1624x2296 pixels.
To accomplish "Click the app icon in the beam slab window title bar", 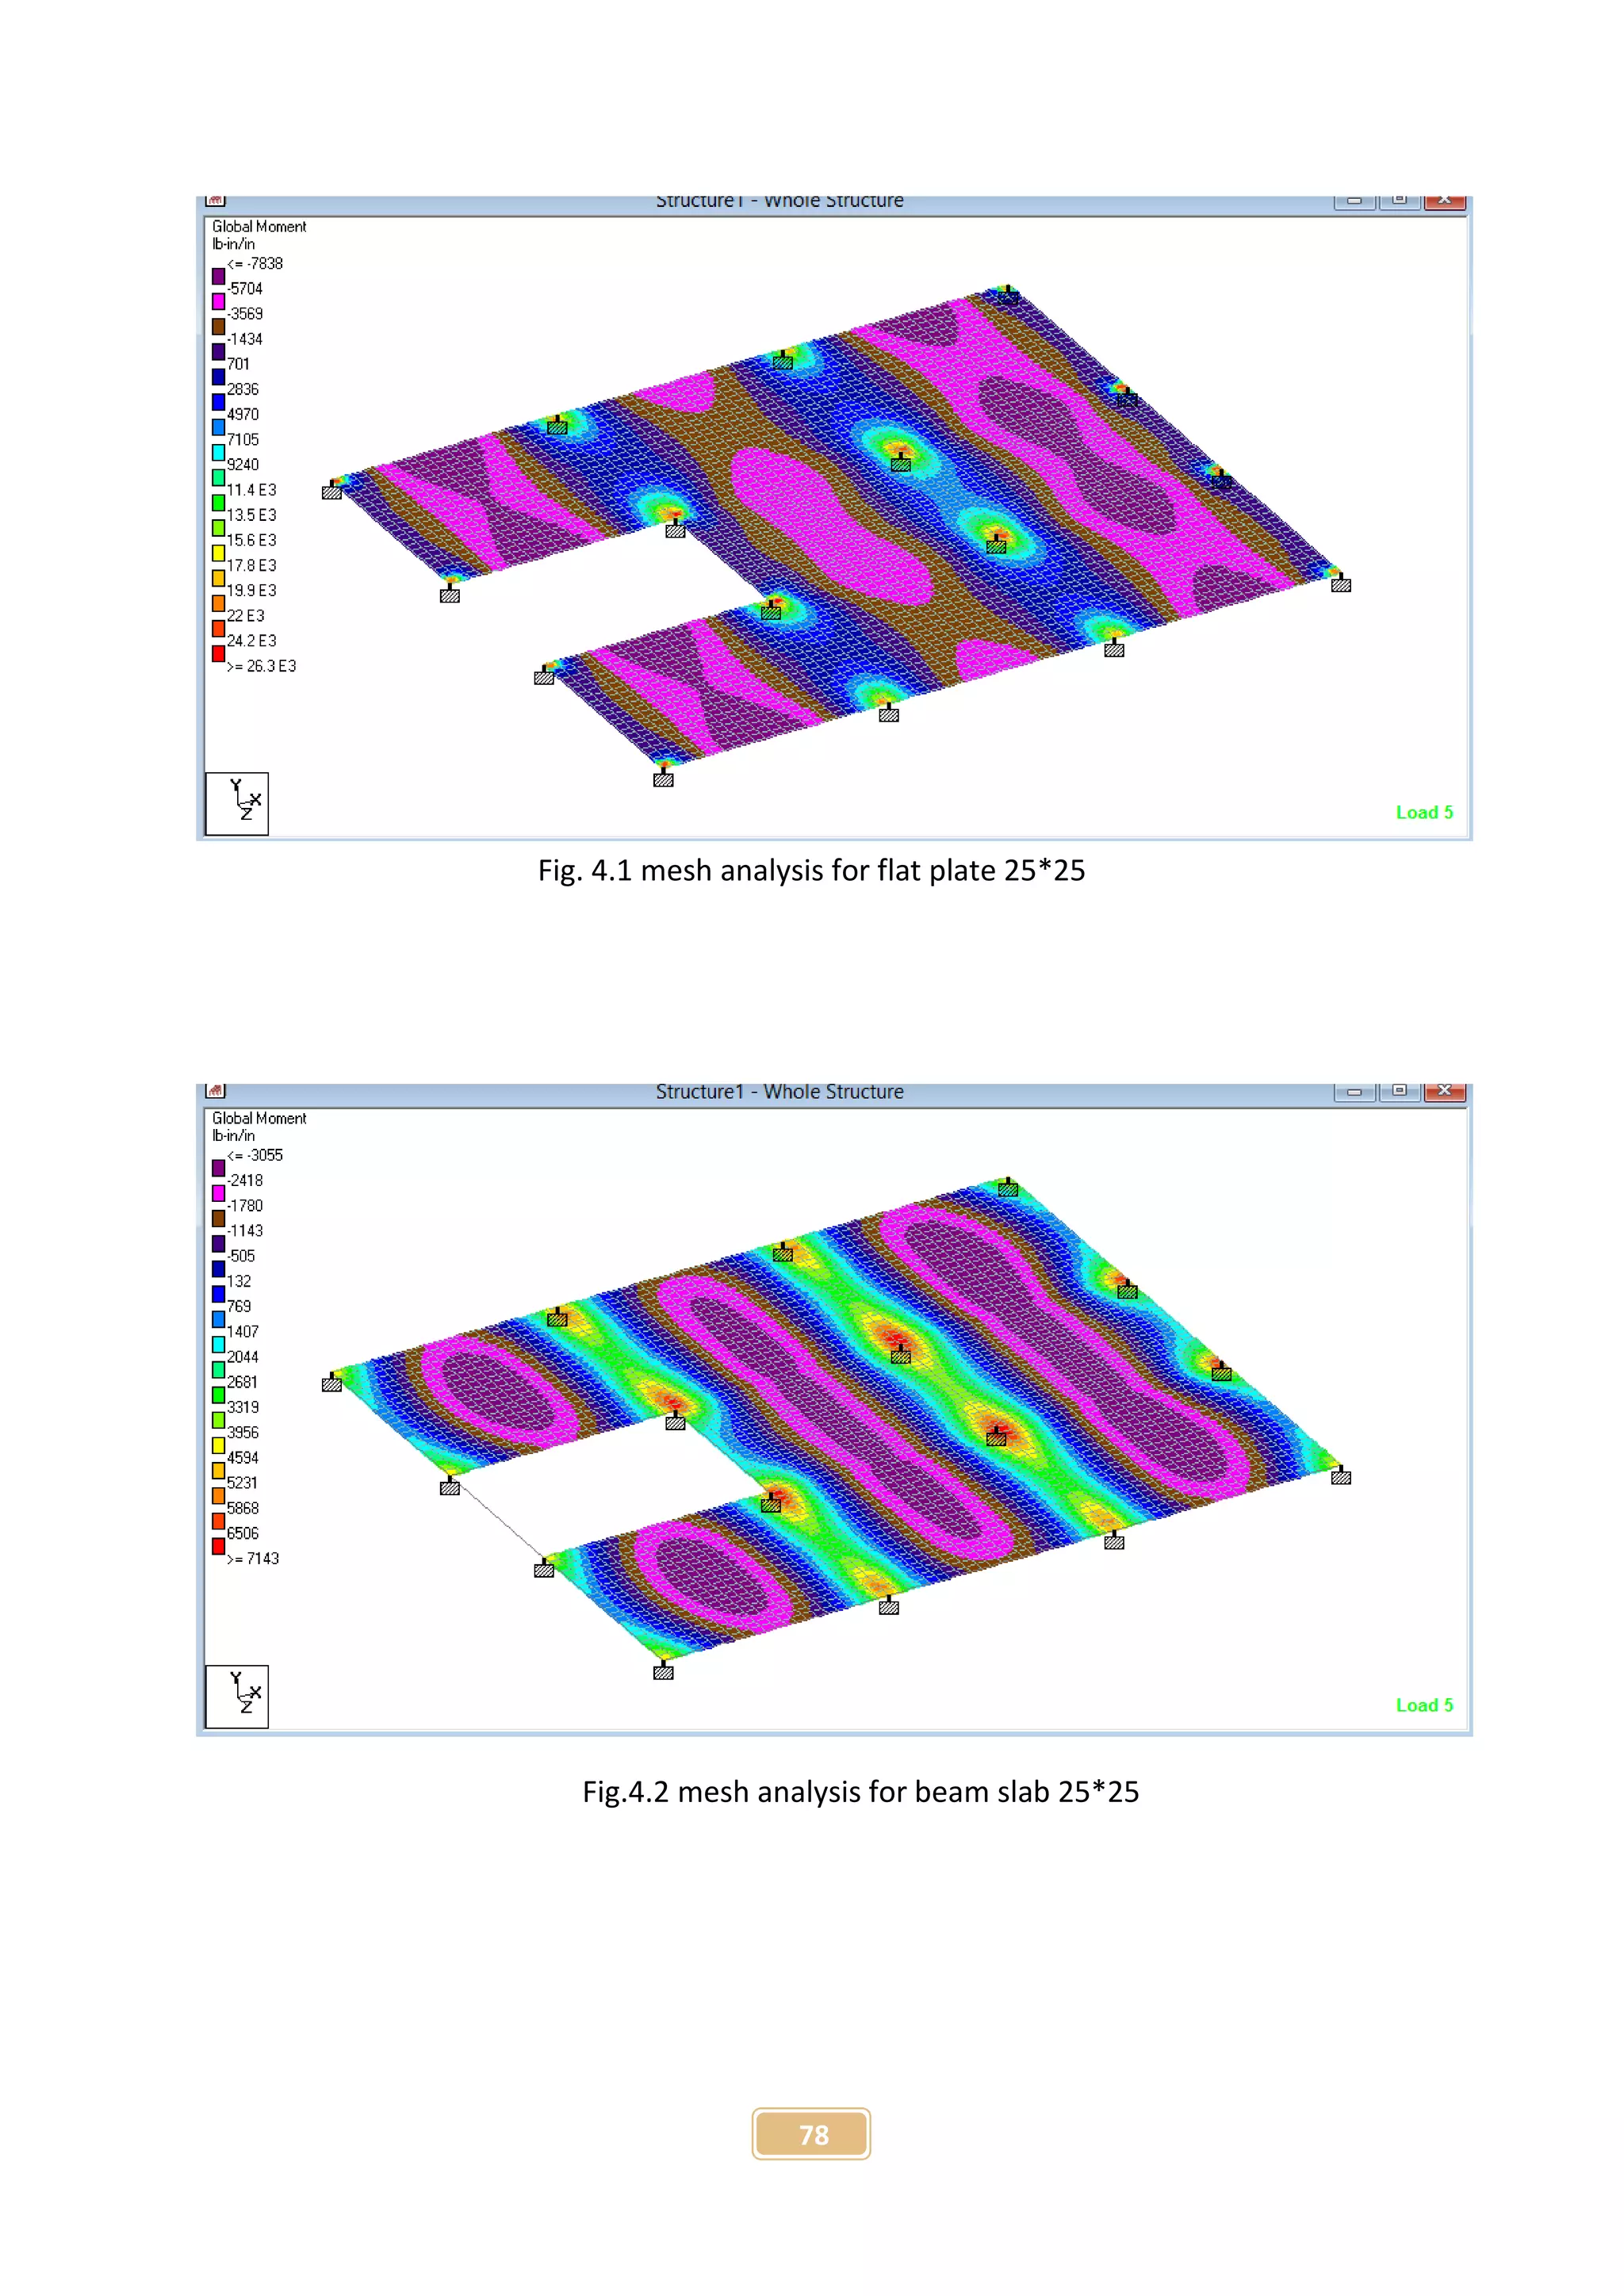I will pos(216,1091).
